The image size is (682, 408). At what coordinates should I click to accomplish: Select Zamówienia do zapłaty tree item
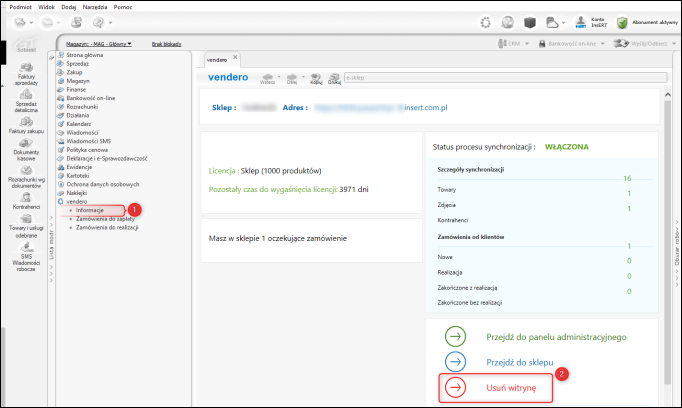(105, 219)
